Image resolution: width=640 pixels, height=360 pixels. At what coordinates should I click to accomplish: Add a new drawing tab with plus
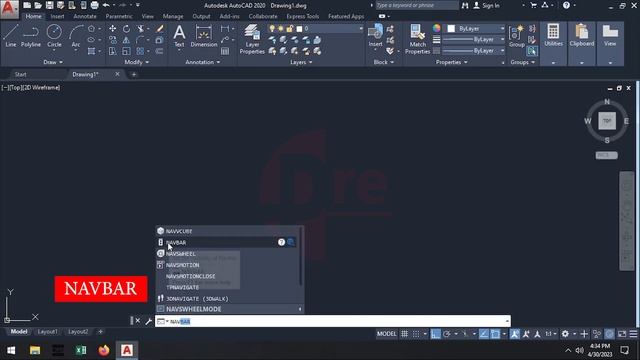tap(134, 74)
